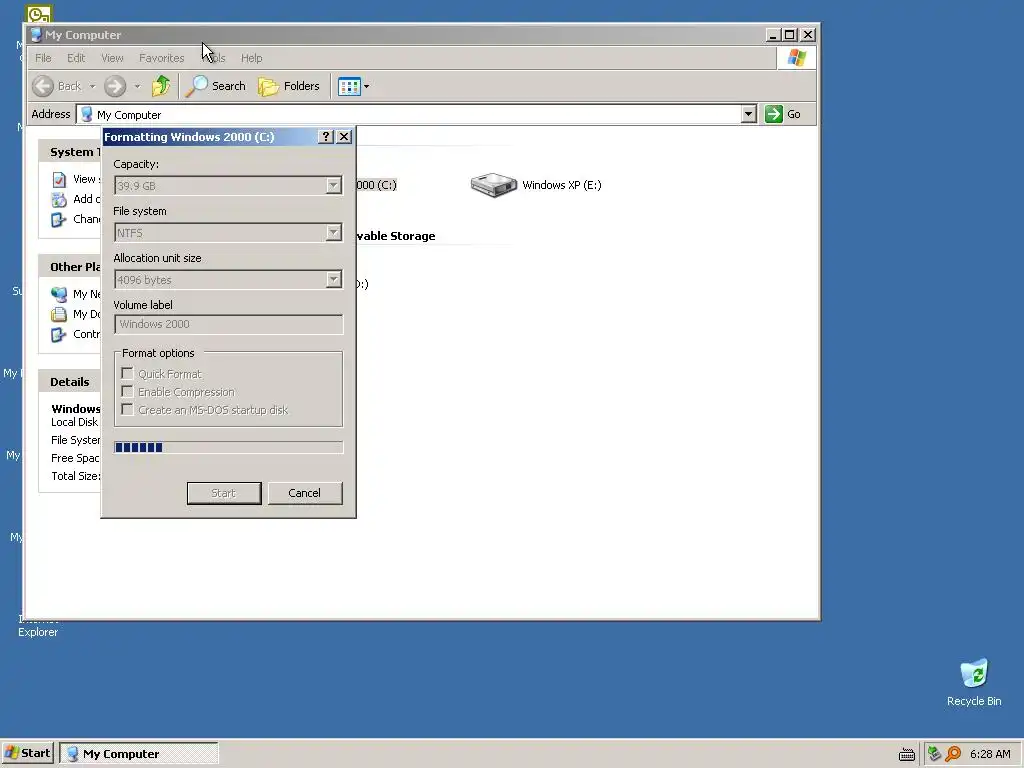
Task: Go up one folder level icon
Action: click(x=161, y=86)
